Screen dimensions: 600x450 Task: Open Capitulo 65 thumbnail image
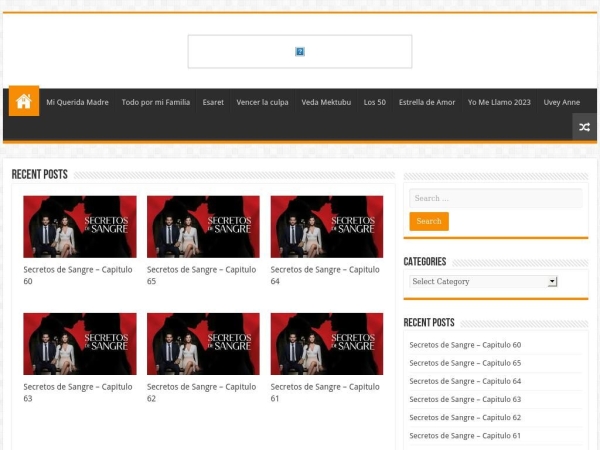203,227
